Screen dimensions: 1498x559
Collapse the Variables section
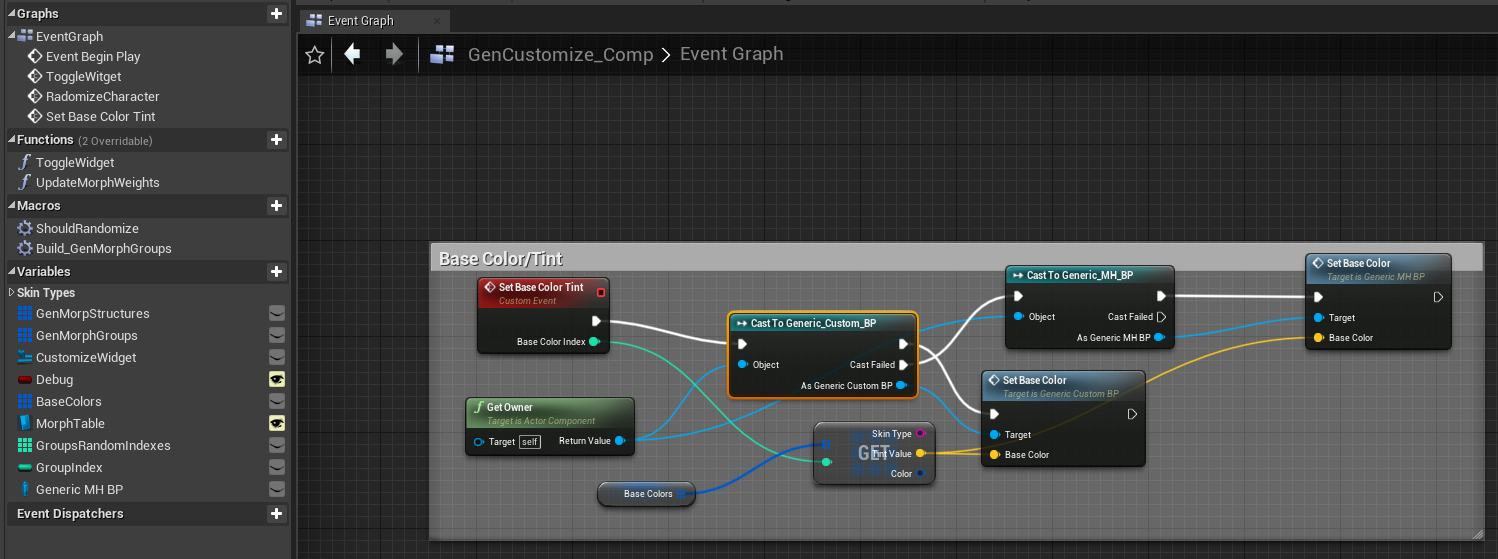point(11,272)
